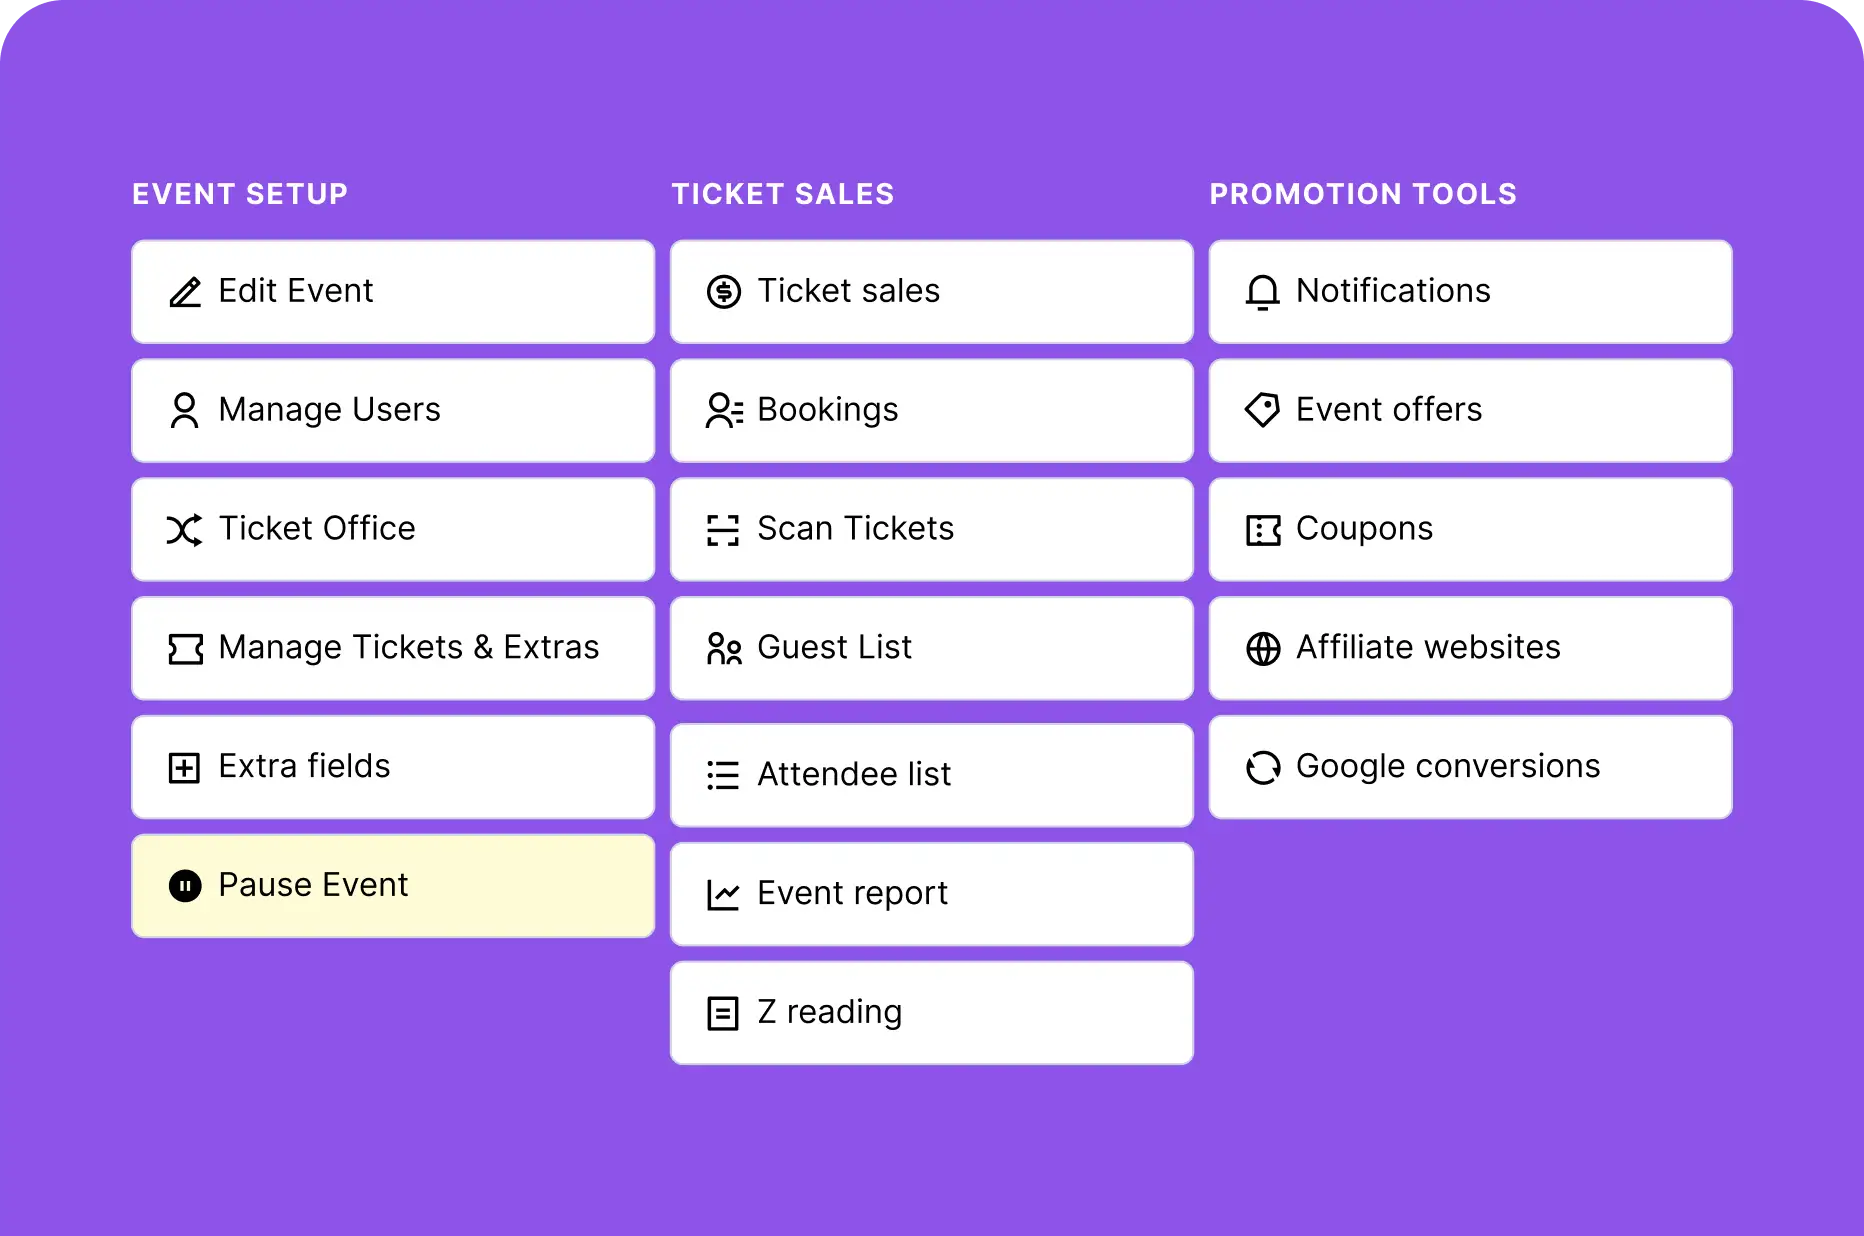Open Manage Tickets & Extras
Image resolution: width=1864 pixels, height=1236 pixels.
point(393,648)
